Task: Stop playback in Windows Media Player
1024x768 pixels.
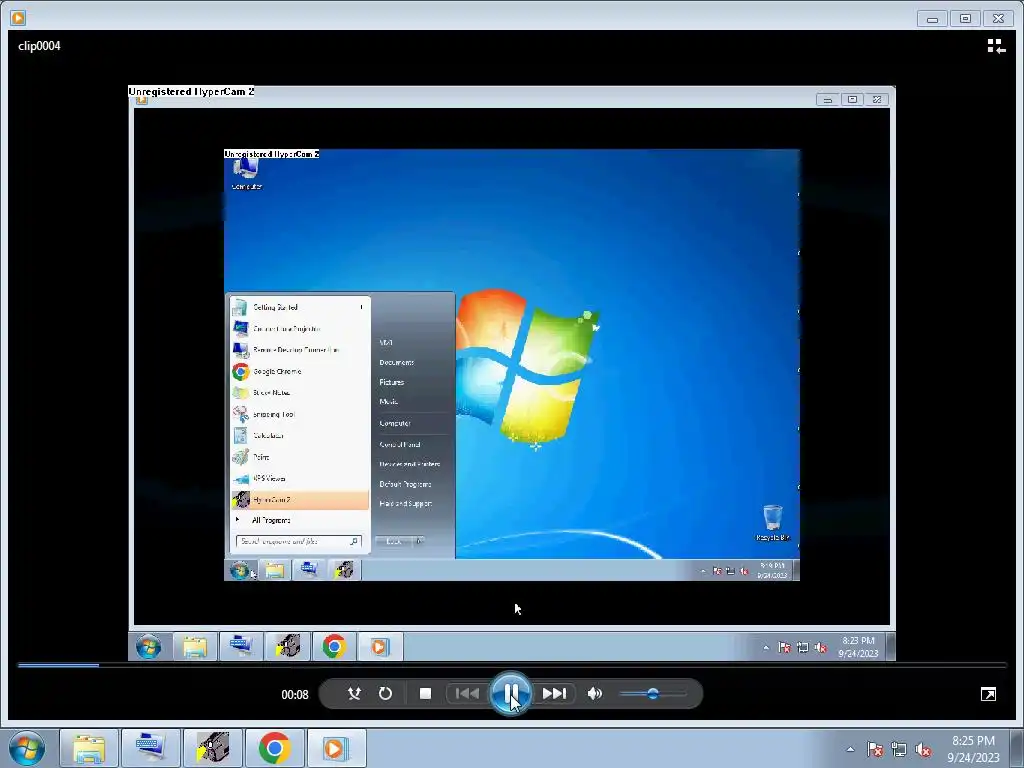Action: tap(425, 694)
